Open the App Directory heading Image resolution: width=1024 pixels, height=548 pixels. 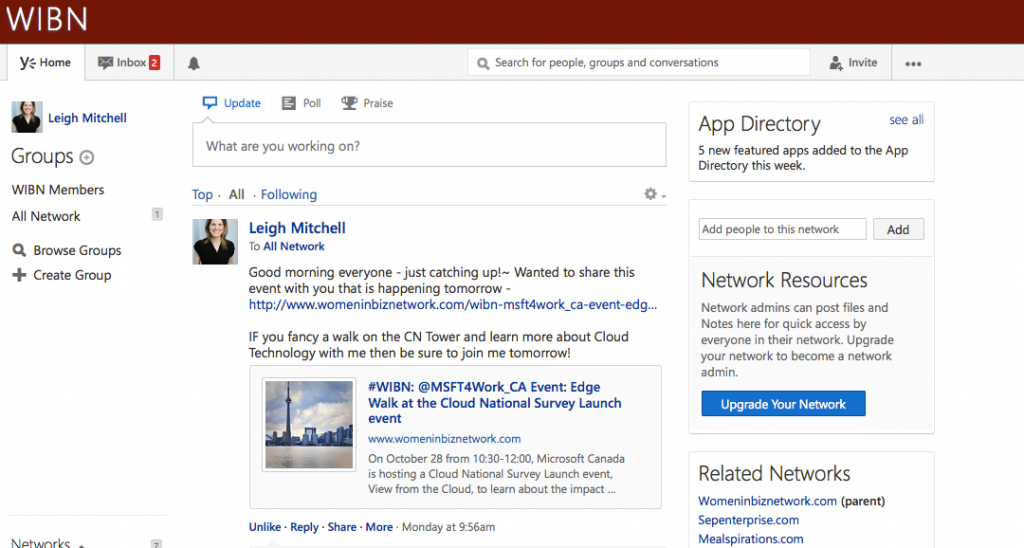[760, 124]
